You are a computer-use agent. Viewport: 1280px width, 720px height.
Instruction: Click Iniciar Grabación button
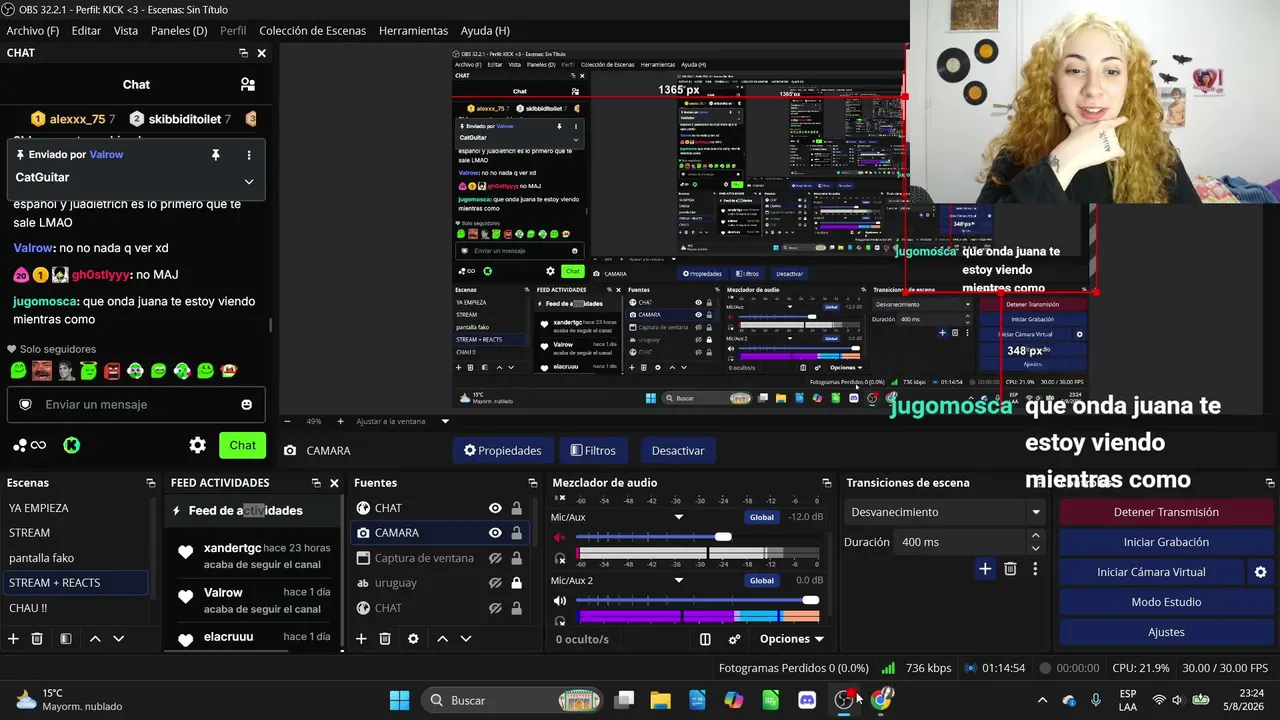click(1166, 542)
